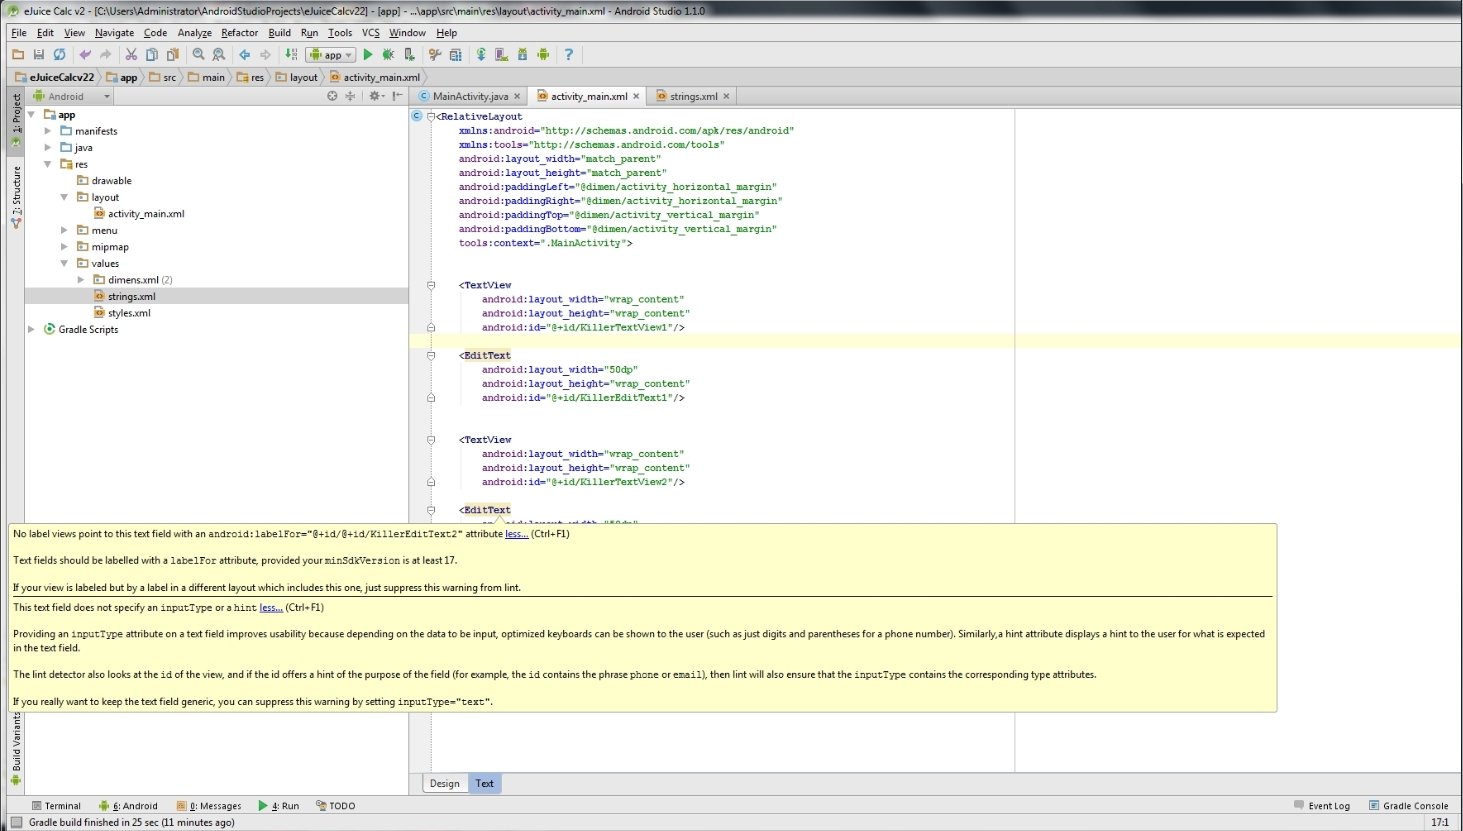Expand the java folder node
The image size is (1463, 831).
tap(48, 147)
